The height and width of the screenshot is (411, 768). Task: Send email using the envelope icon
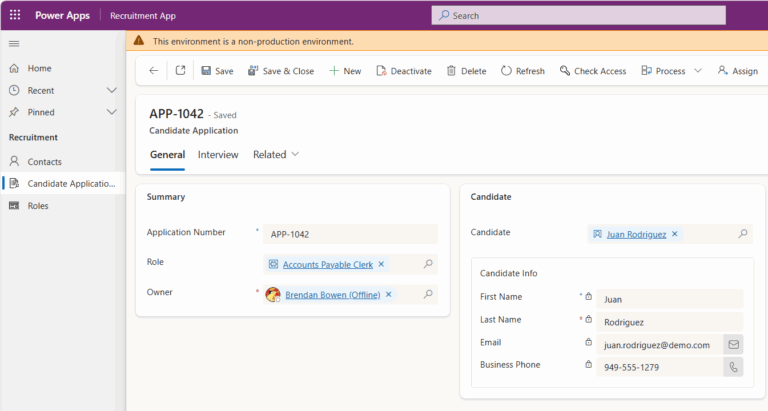point(733,344)
